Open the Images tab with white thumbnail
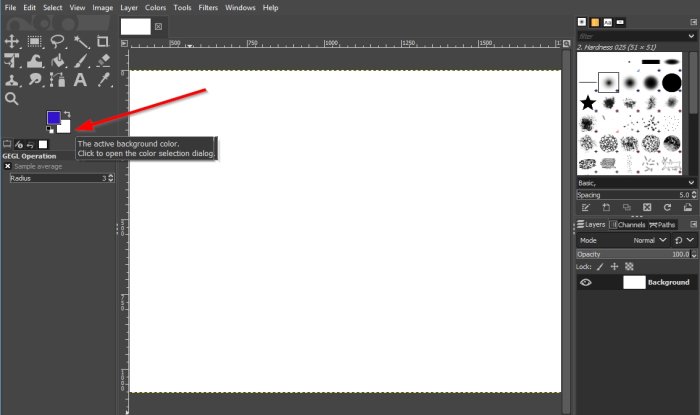The image size is (700, 415). 43,144
